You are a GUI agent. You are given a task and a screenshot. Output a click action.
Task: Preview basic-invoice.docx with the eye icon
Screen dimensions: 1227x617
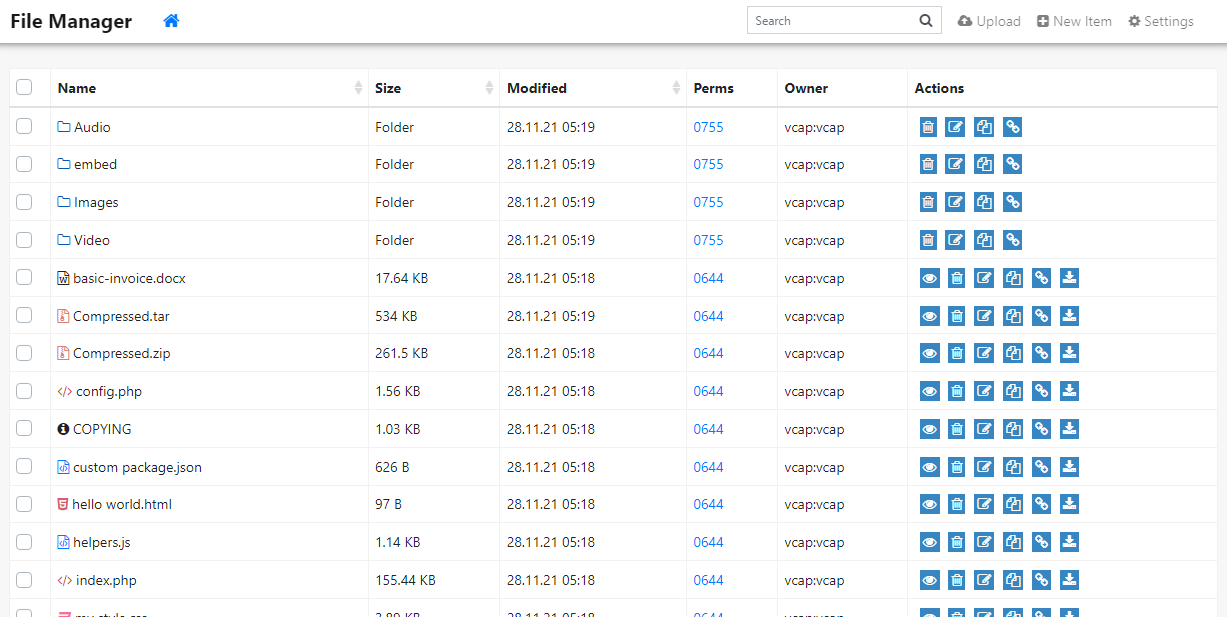pyautogui.click(x=929, y=278)
